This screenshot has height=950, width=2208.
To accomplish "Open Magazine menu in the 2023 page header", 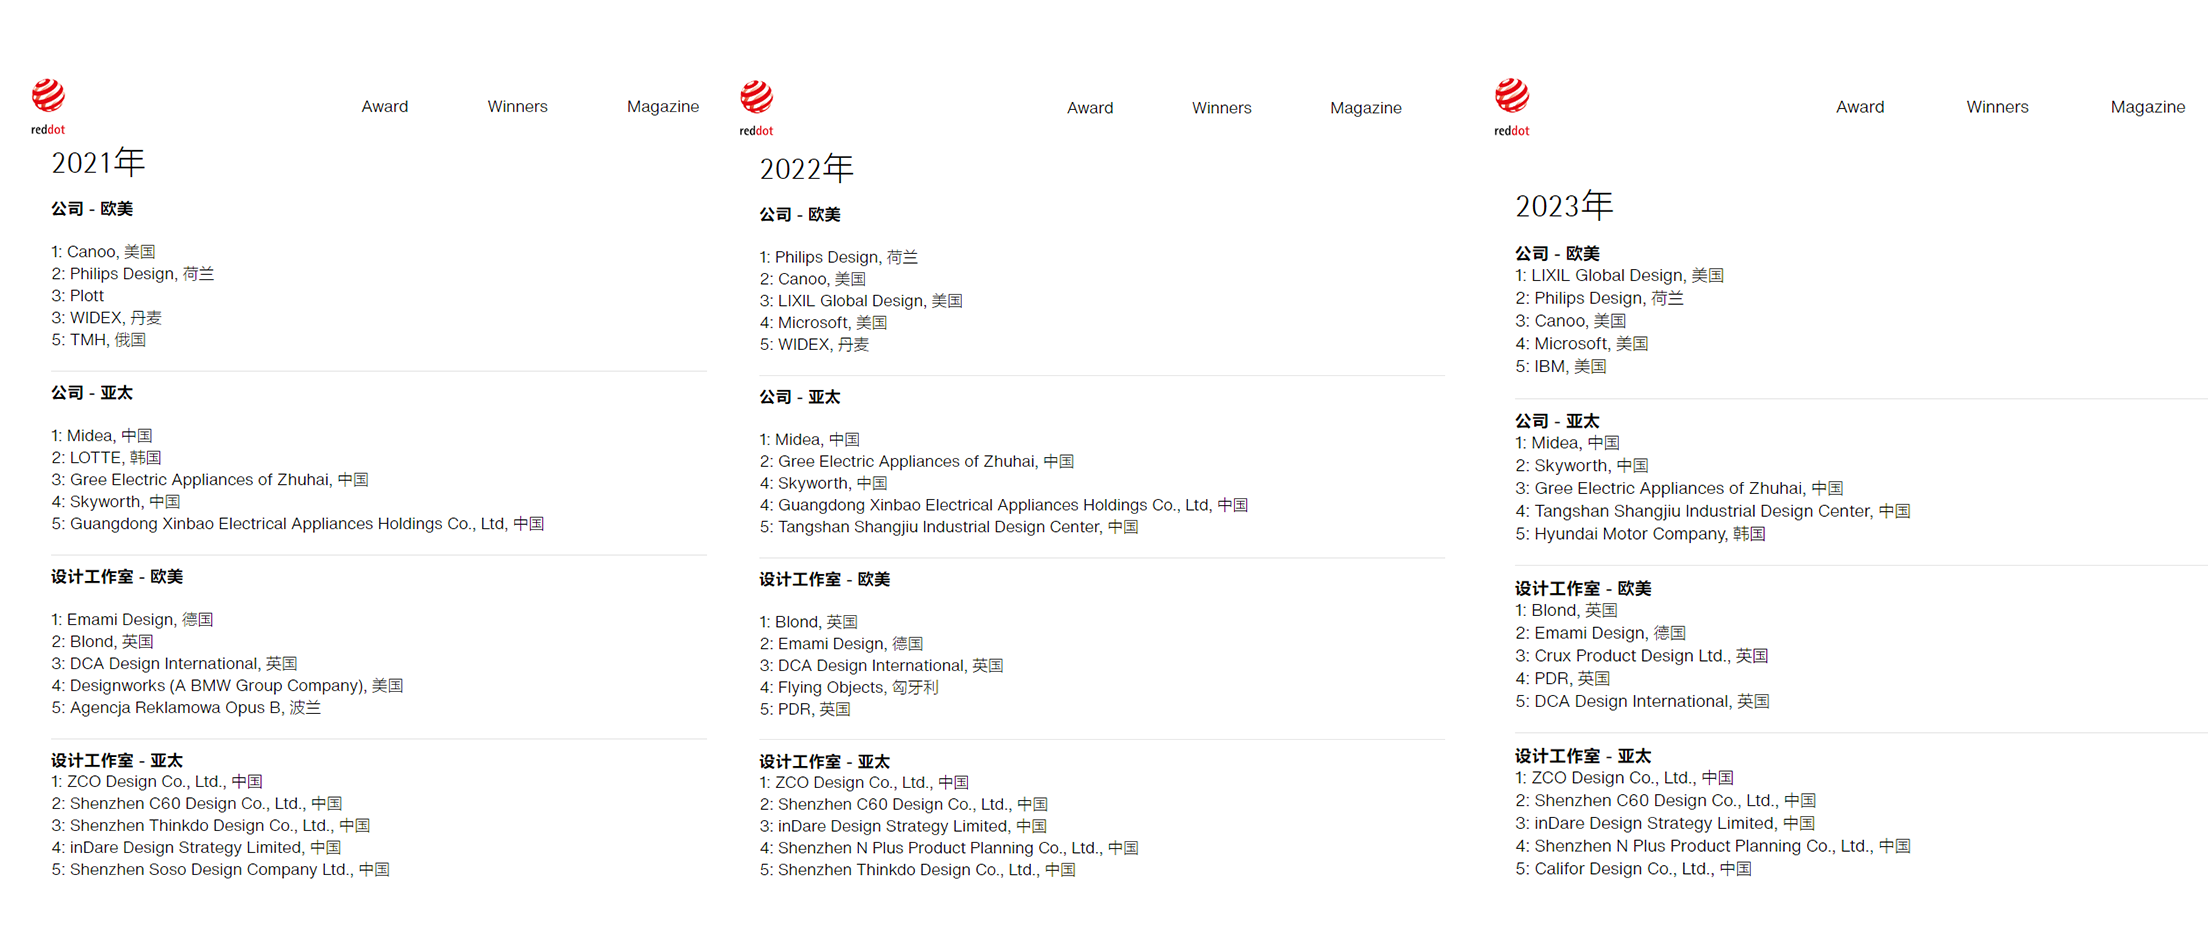I will click(x=2147, y=106).
